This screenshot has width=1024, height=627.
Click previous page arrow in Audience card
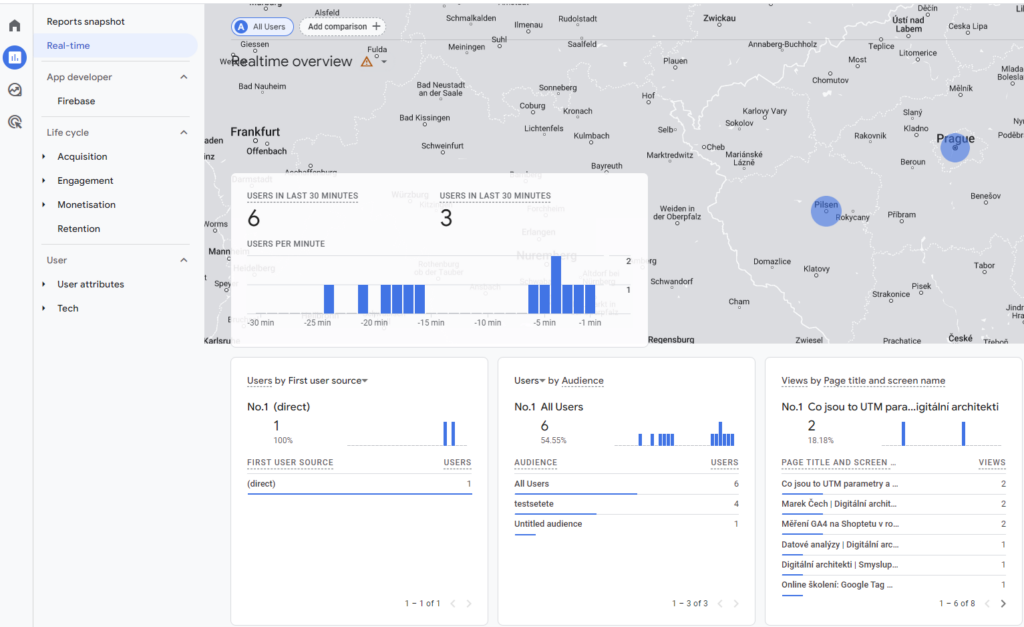720,603
